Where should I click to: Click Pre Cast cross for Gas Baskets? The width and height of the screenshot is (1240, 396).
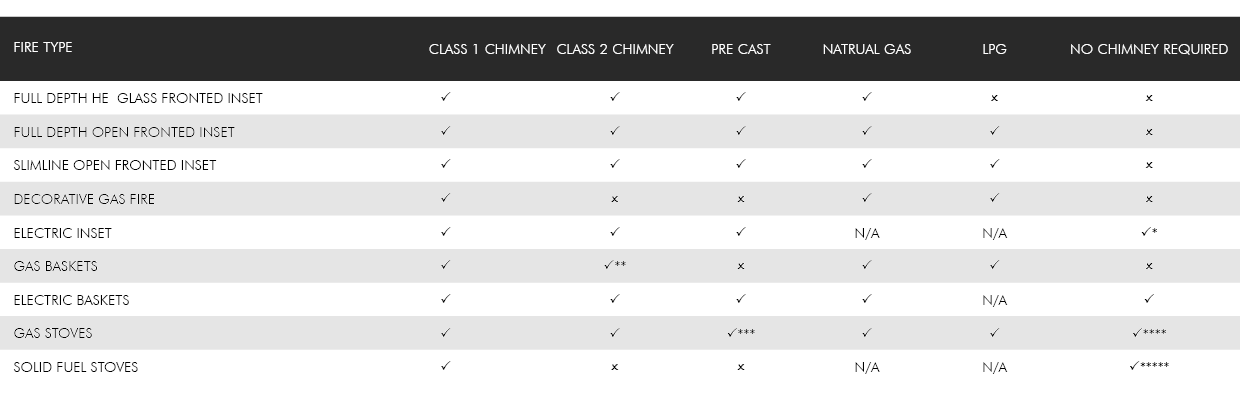pos(741,266)
